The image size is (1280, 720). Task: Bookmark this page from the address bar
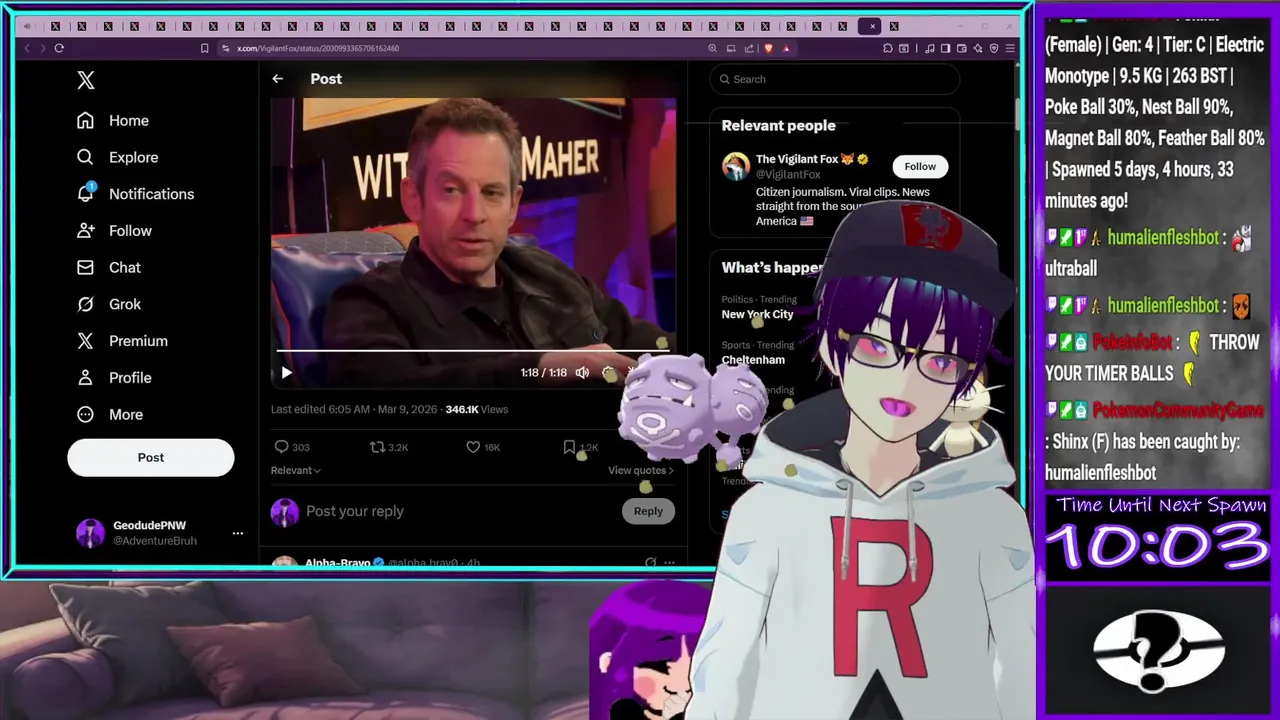pyautogui.click(x=204, y=48)
